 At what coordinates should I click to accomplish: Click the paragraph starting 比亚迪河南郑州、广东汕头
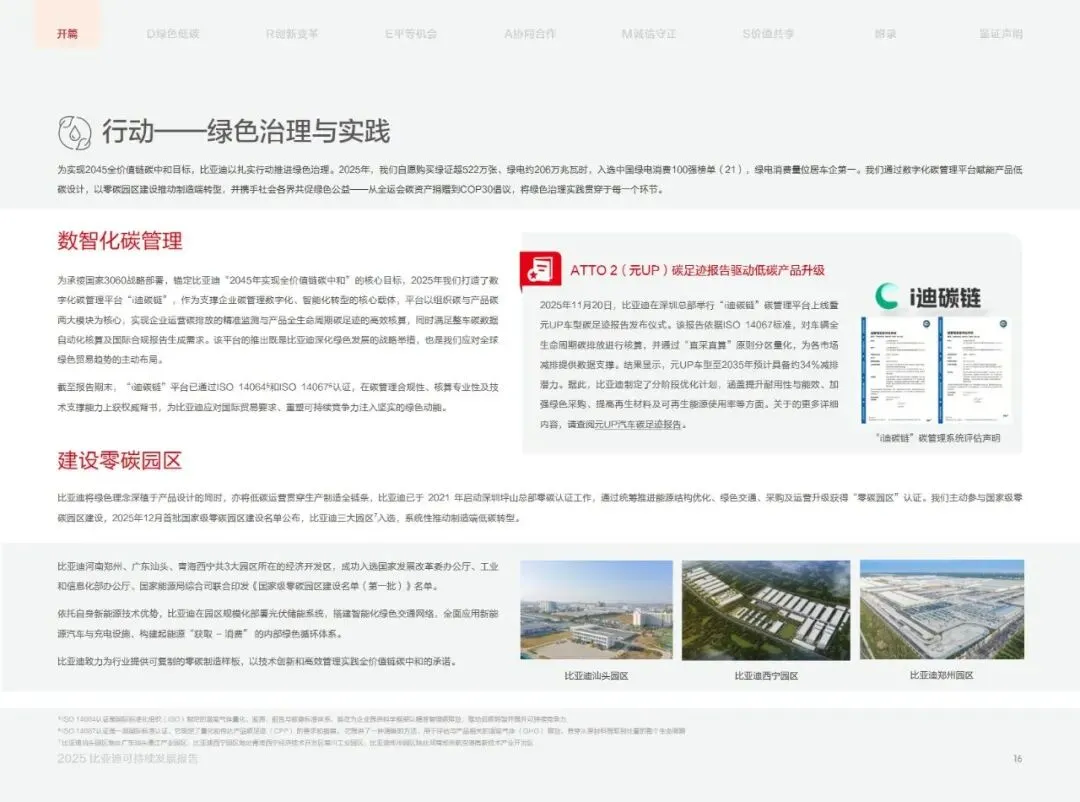point(278,576)
